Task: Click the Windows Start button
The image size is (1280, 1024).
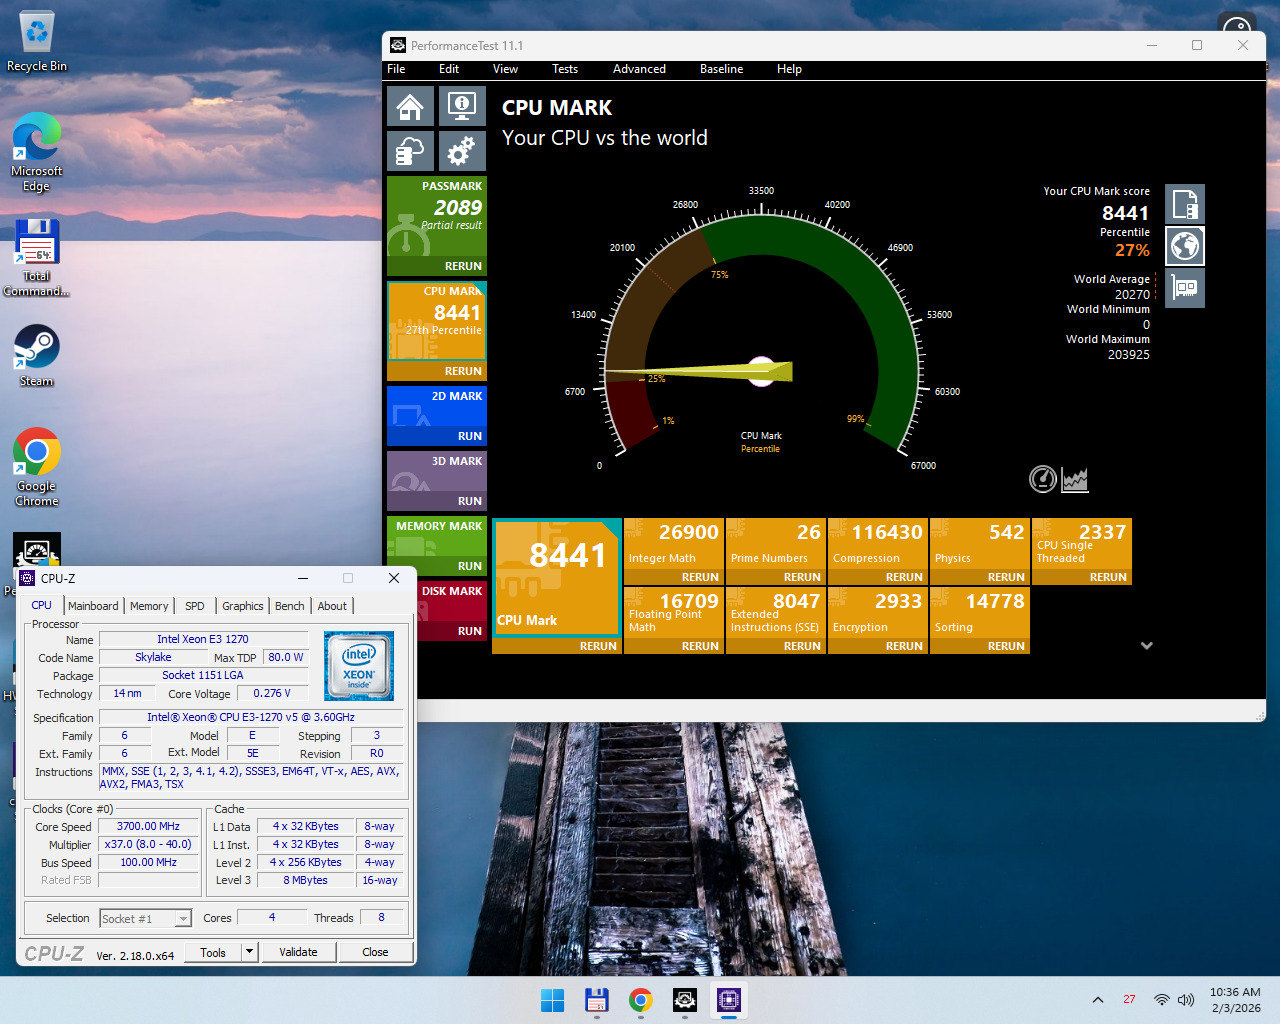Action: point(552,1000)
